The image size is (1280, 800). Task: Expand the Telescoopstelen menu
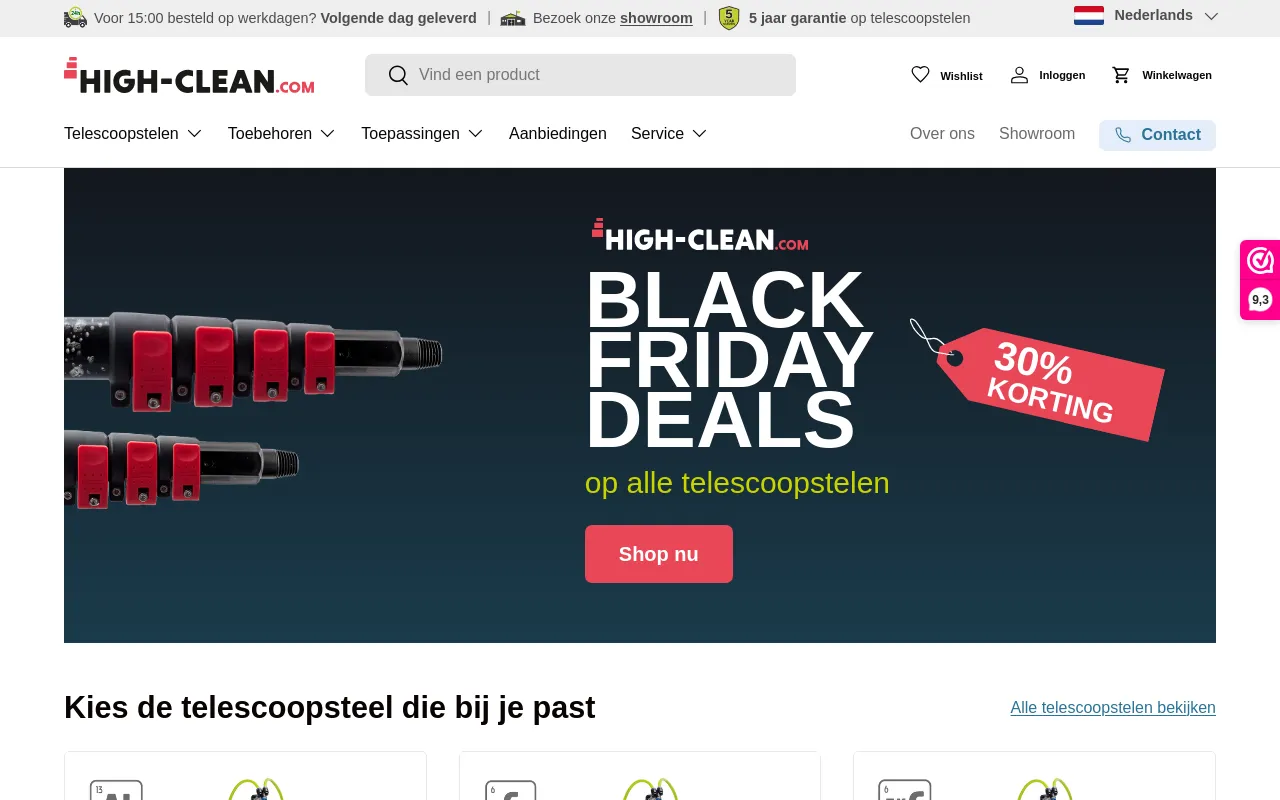tap(133, 133)
